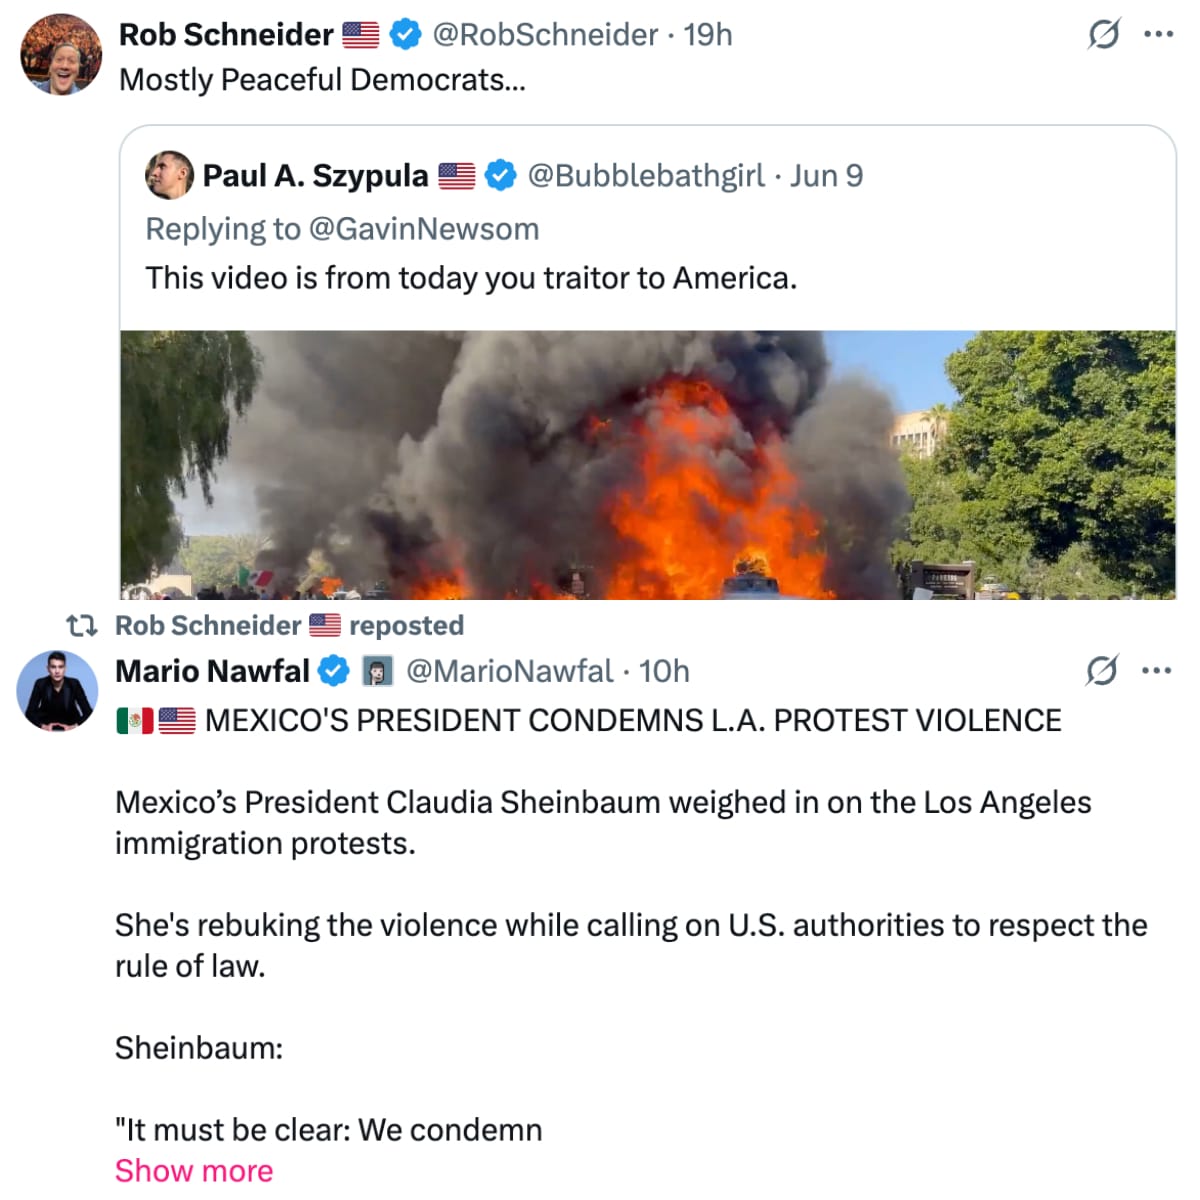The width and height of the screenshot is (1200, 1200).
Task: Click the Mario Nawfal display name
Action: 212,671
